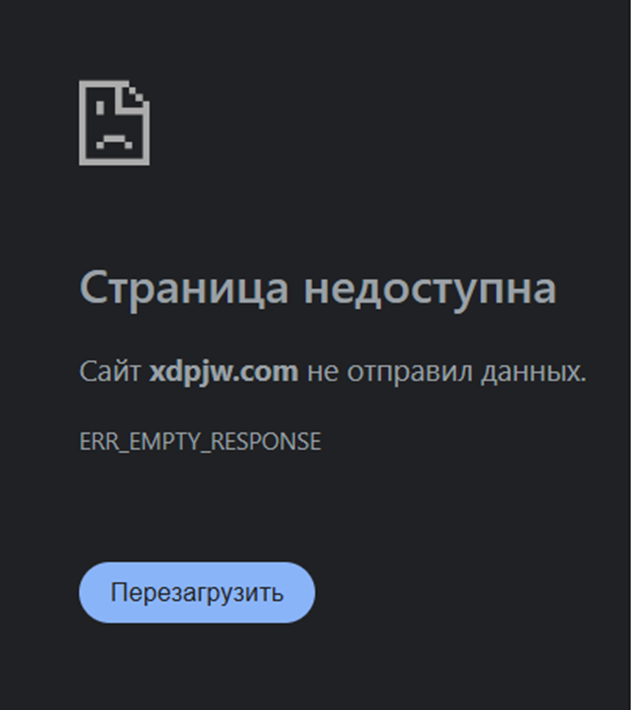The image size is (631, 710).
Task: Reload the page with the Перезагрузить button
Action: click(x=197, y=592)
